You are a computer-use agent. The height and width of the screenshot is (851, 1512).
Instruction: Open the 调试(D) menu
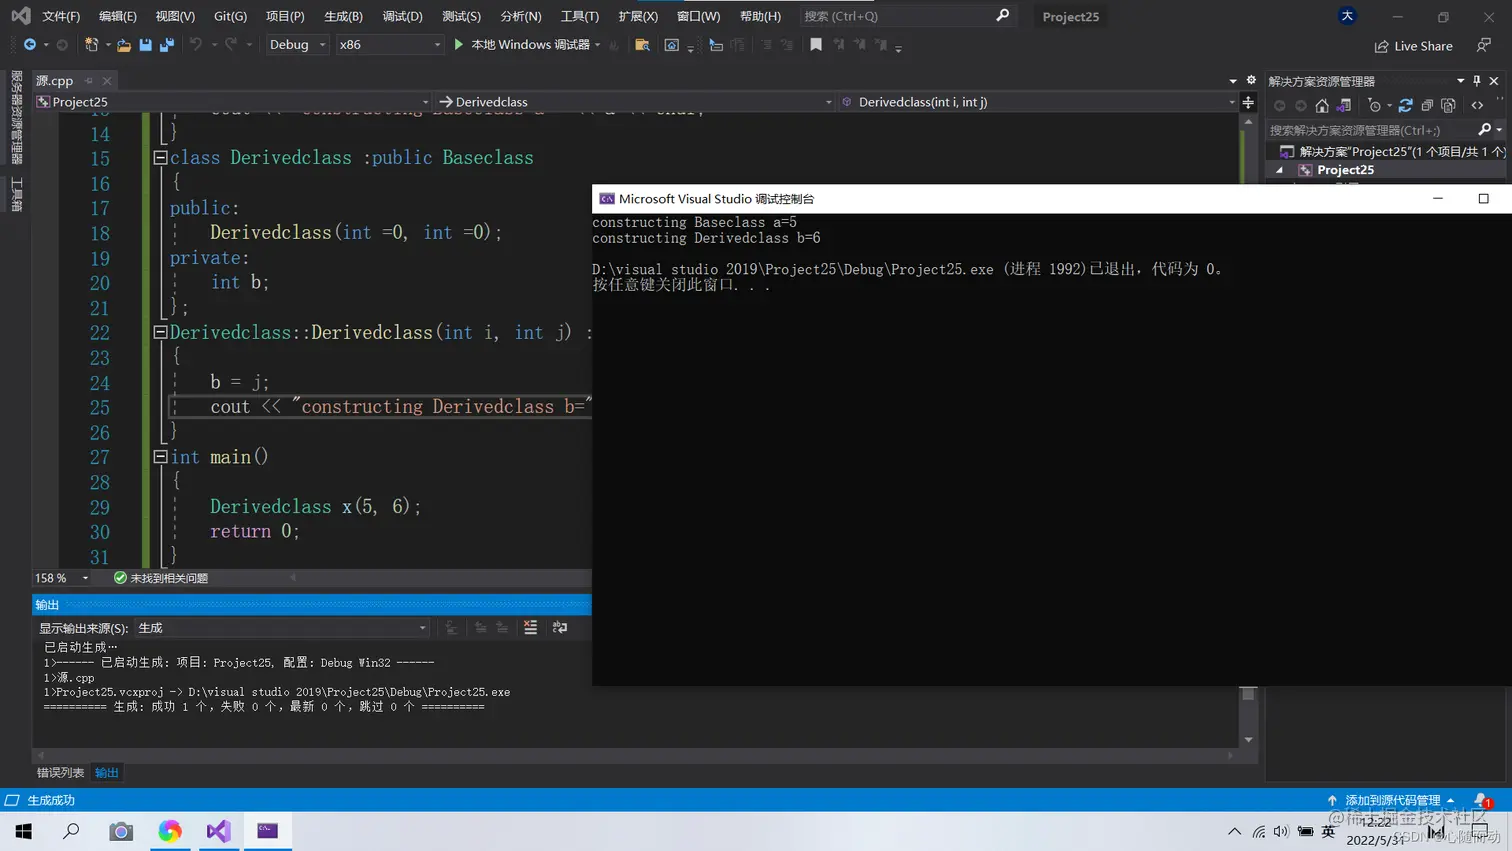(402, 16)
